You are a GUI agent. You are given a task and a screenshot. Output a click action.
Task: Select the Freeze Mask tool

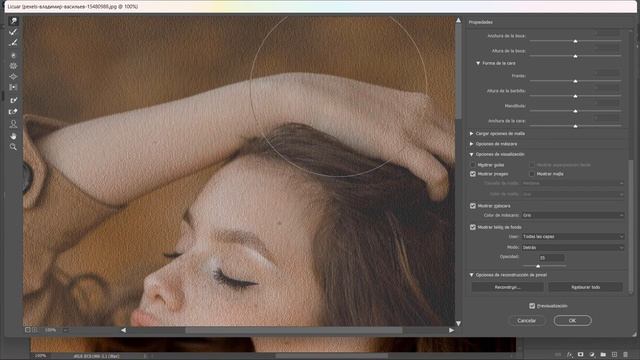[x=13, y=100]
